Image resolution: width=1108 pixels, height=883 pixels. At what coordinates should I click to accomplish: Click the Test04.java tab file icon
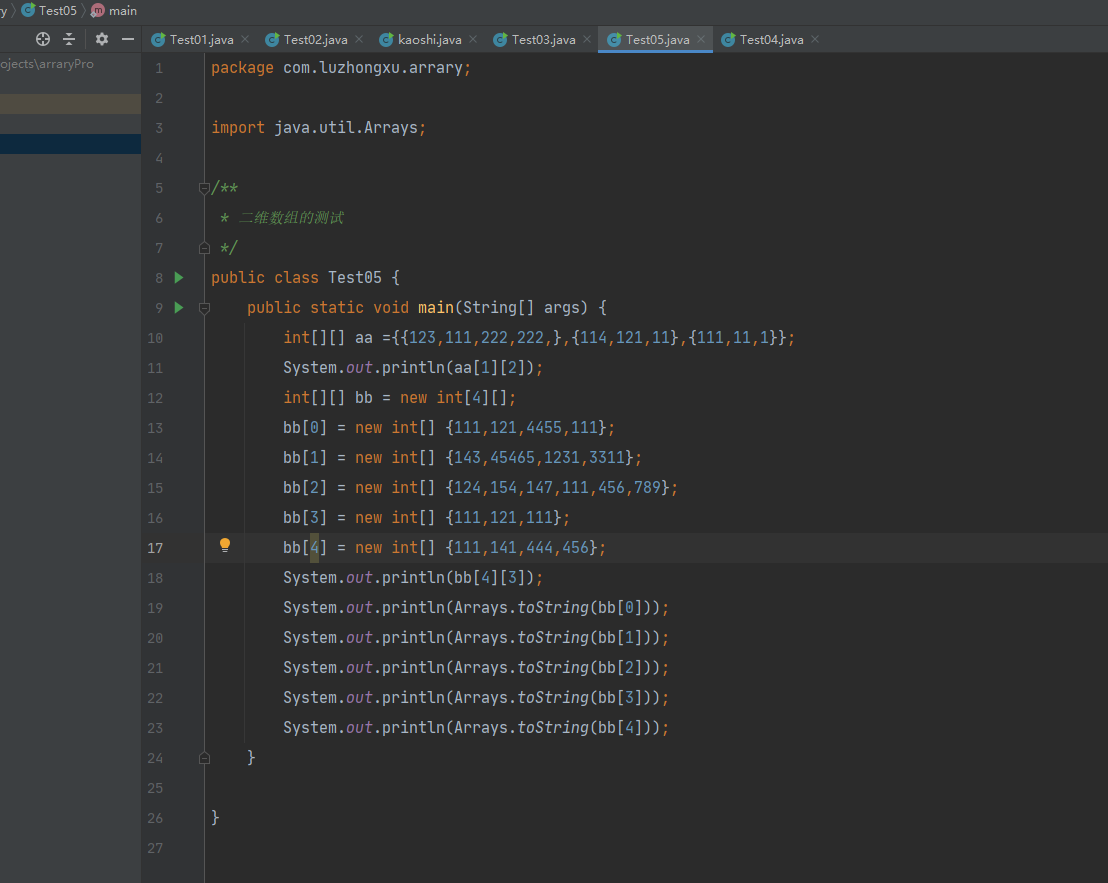[728, 40]
